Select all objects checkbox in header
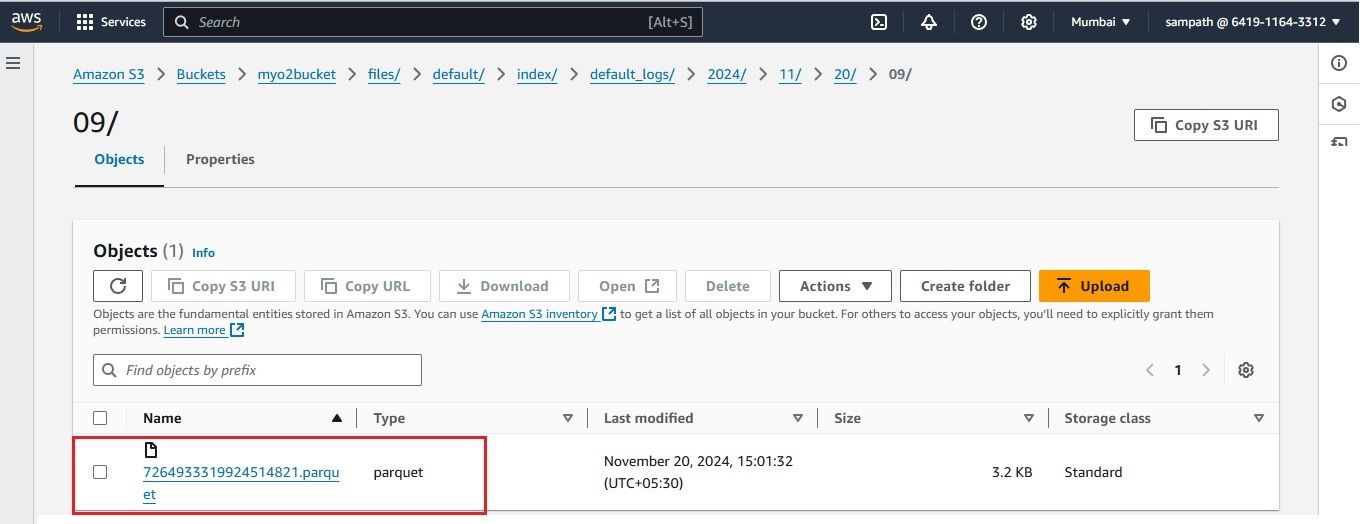This screenshot has width=1366, height=524. point(100,418)
